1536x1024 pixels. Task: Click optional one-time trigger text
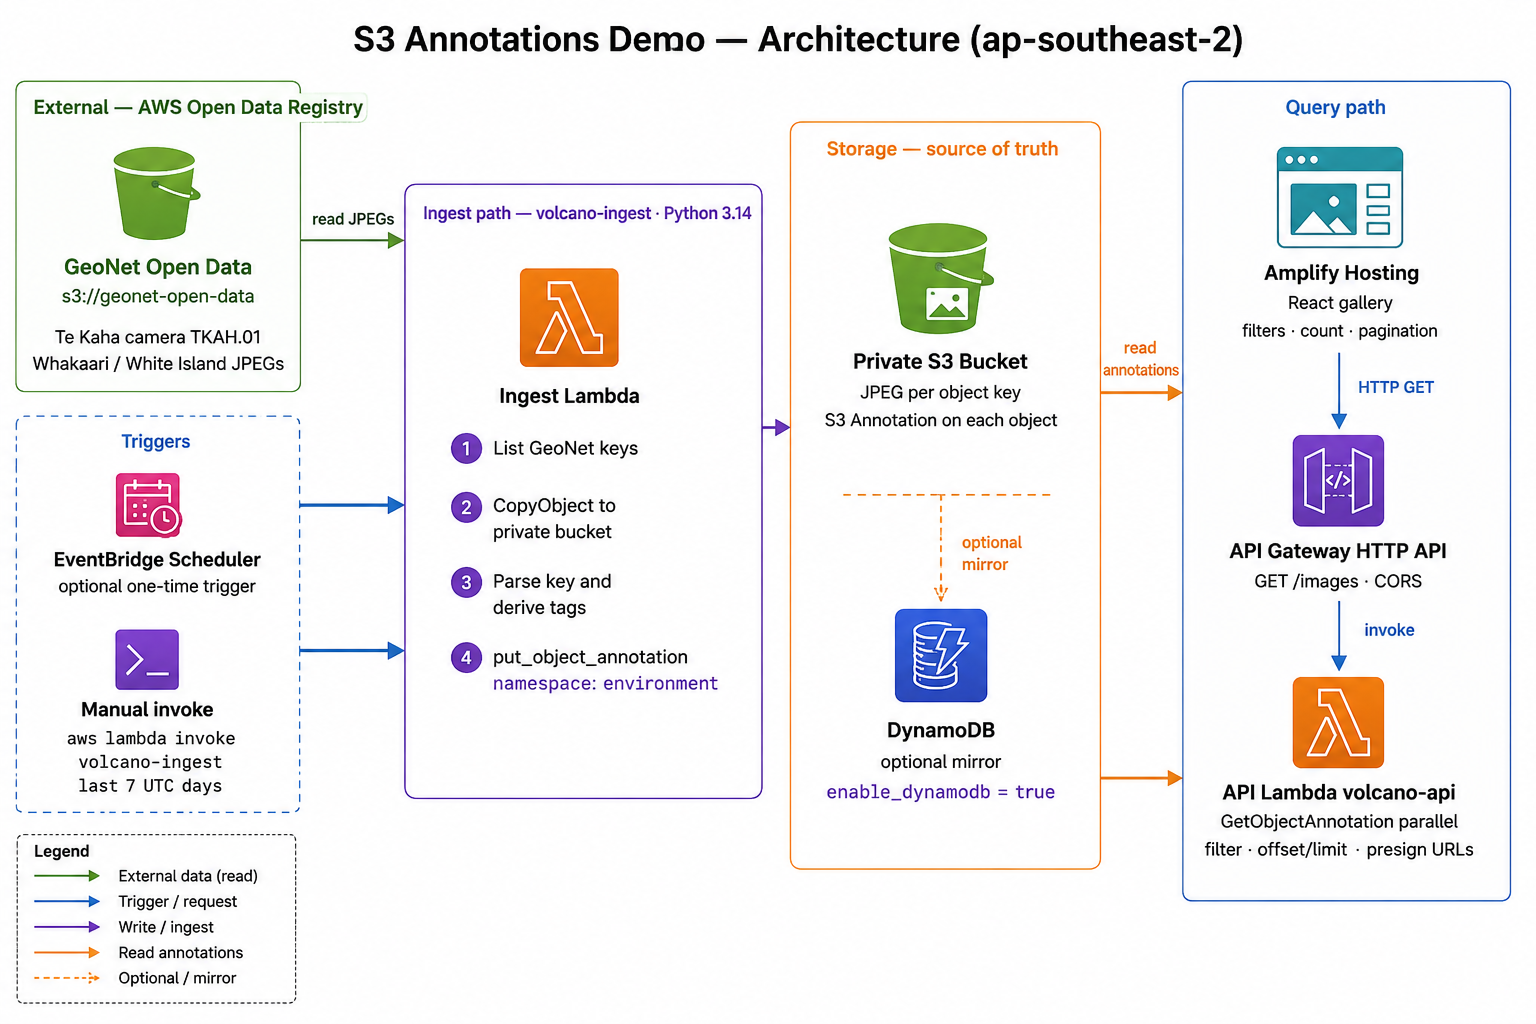[157, 587]
